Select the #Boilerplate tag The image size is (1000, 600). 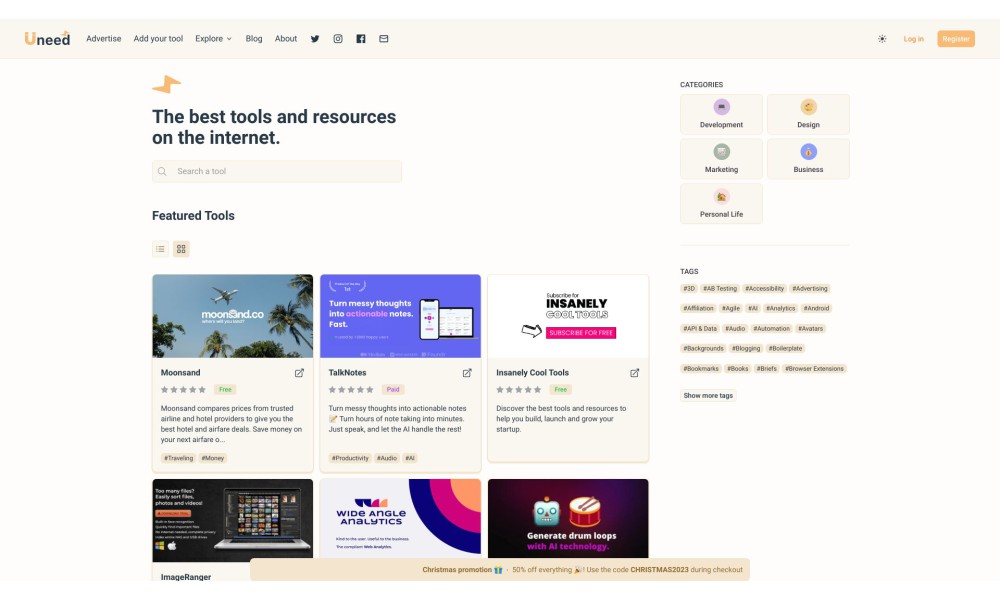pos(786,349)
